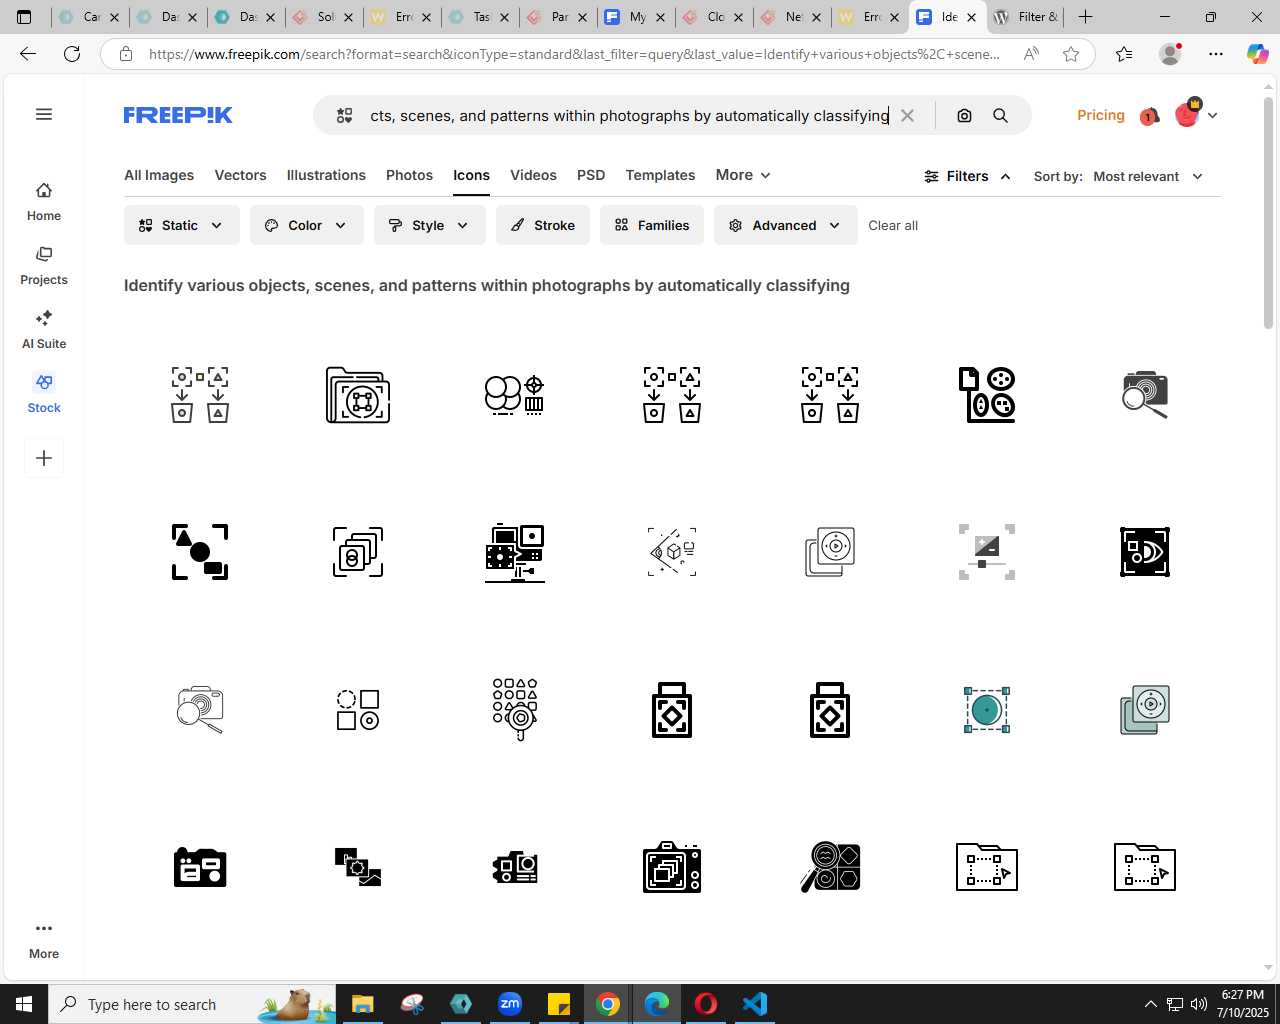This screenshot has width=1280, height=1024.
Task: Open the teal circle selection icon
Action: (987, 710)
